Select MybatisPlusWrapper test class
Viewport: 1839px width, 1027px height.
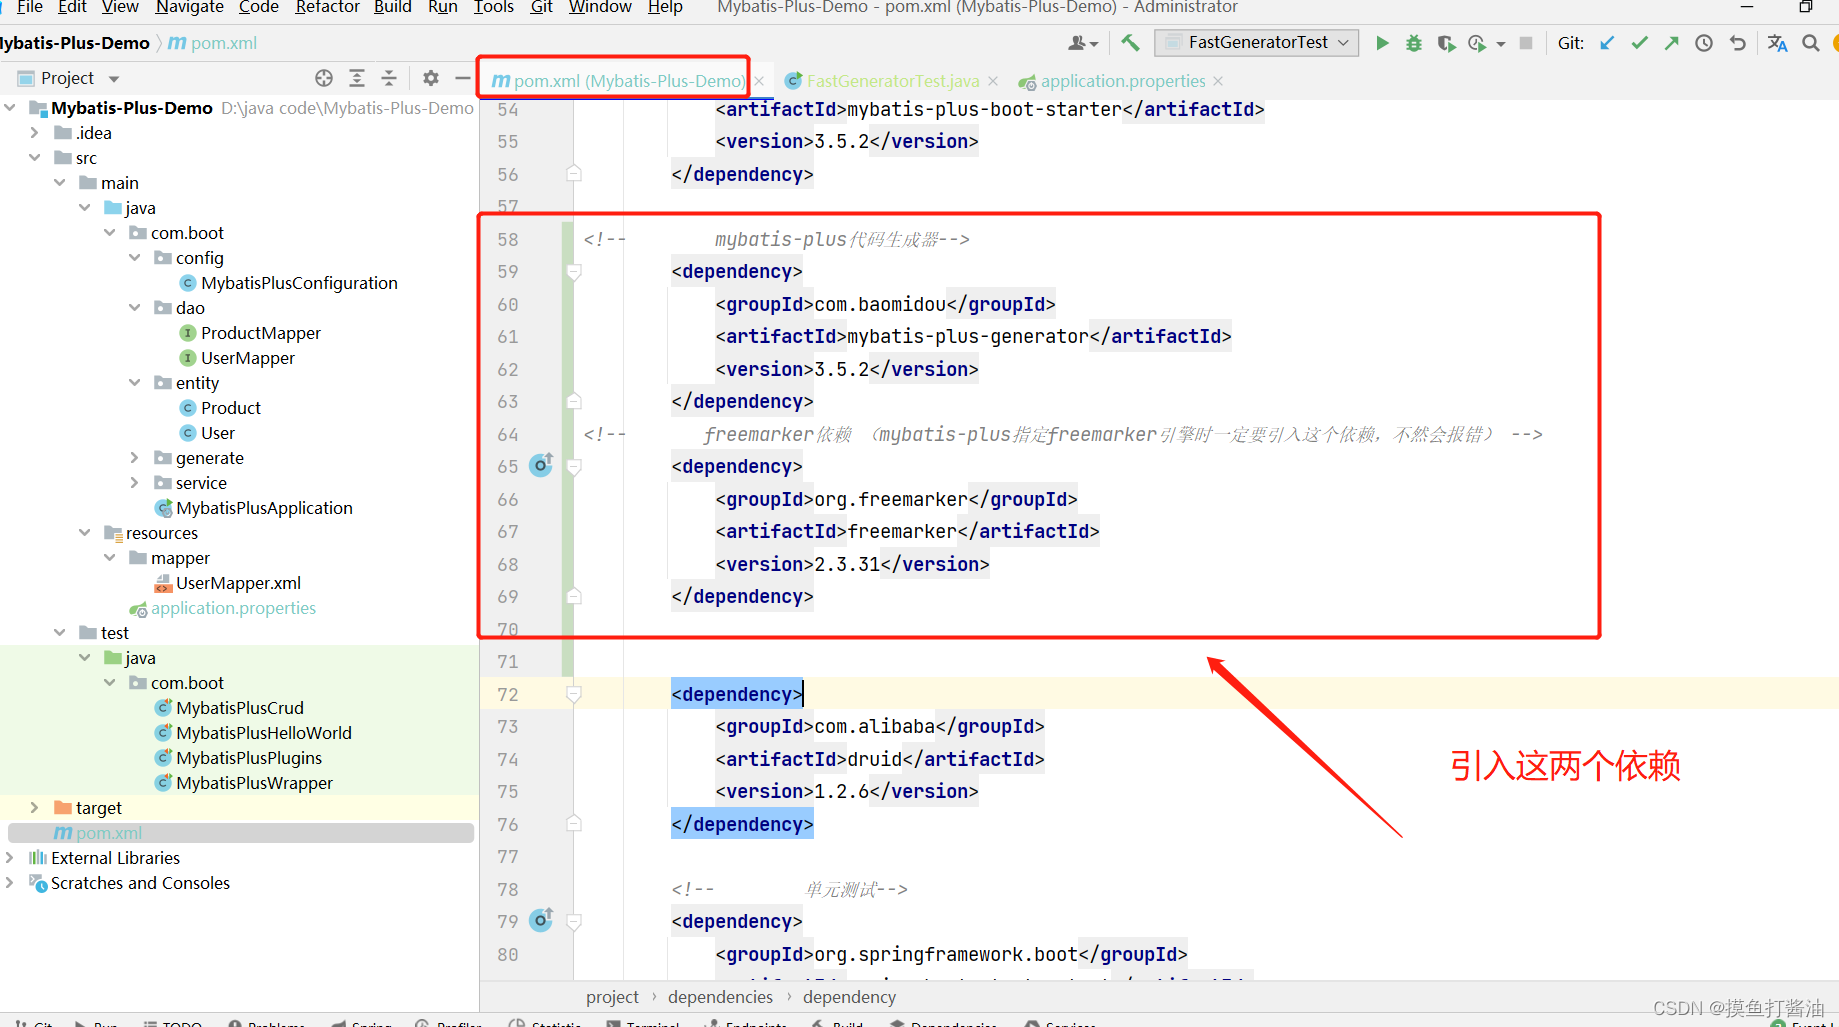click(254, 783)
